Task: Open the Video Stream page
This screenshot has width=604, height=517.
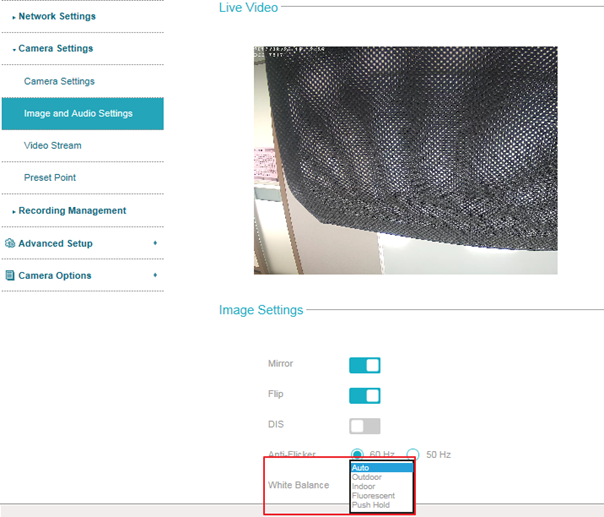Action: tap(53, 146)
